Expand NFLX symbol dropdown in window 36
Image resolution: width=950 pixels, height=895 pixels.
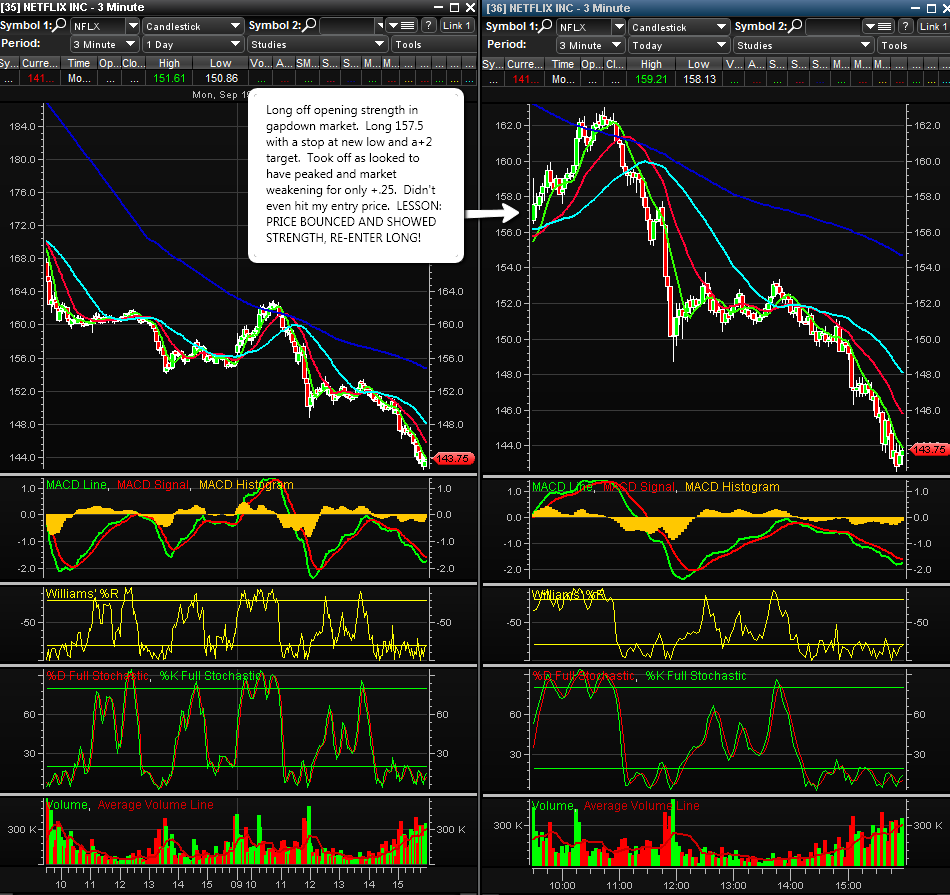(619, 27)
